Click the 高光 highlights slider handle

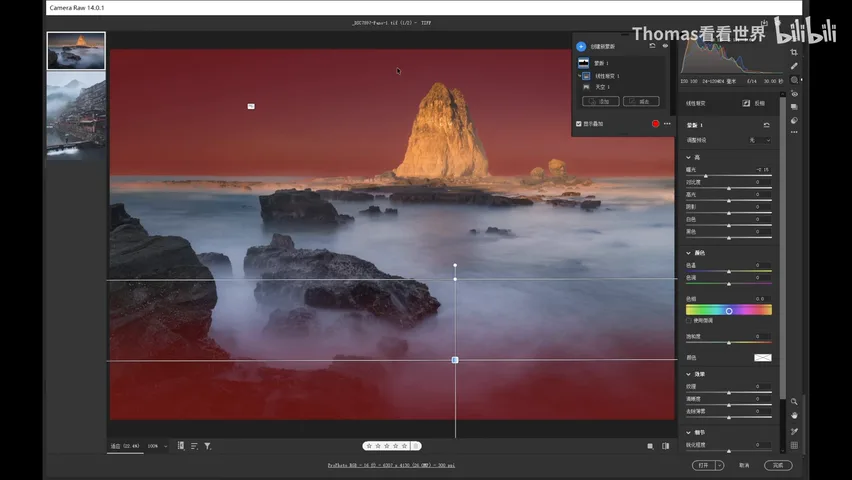pos(729,201)
